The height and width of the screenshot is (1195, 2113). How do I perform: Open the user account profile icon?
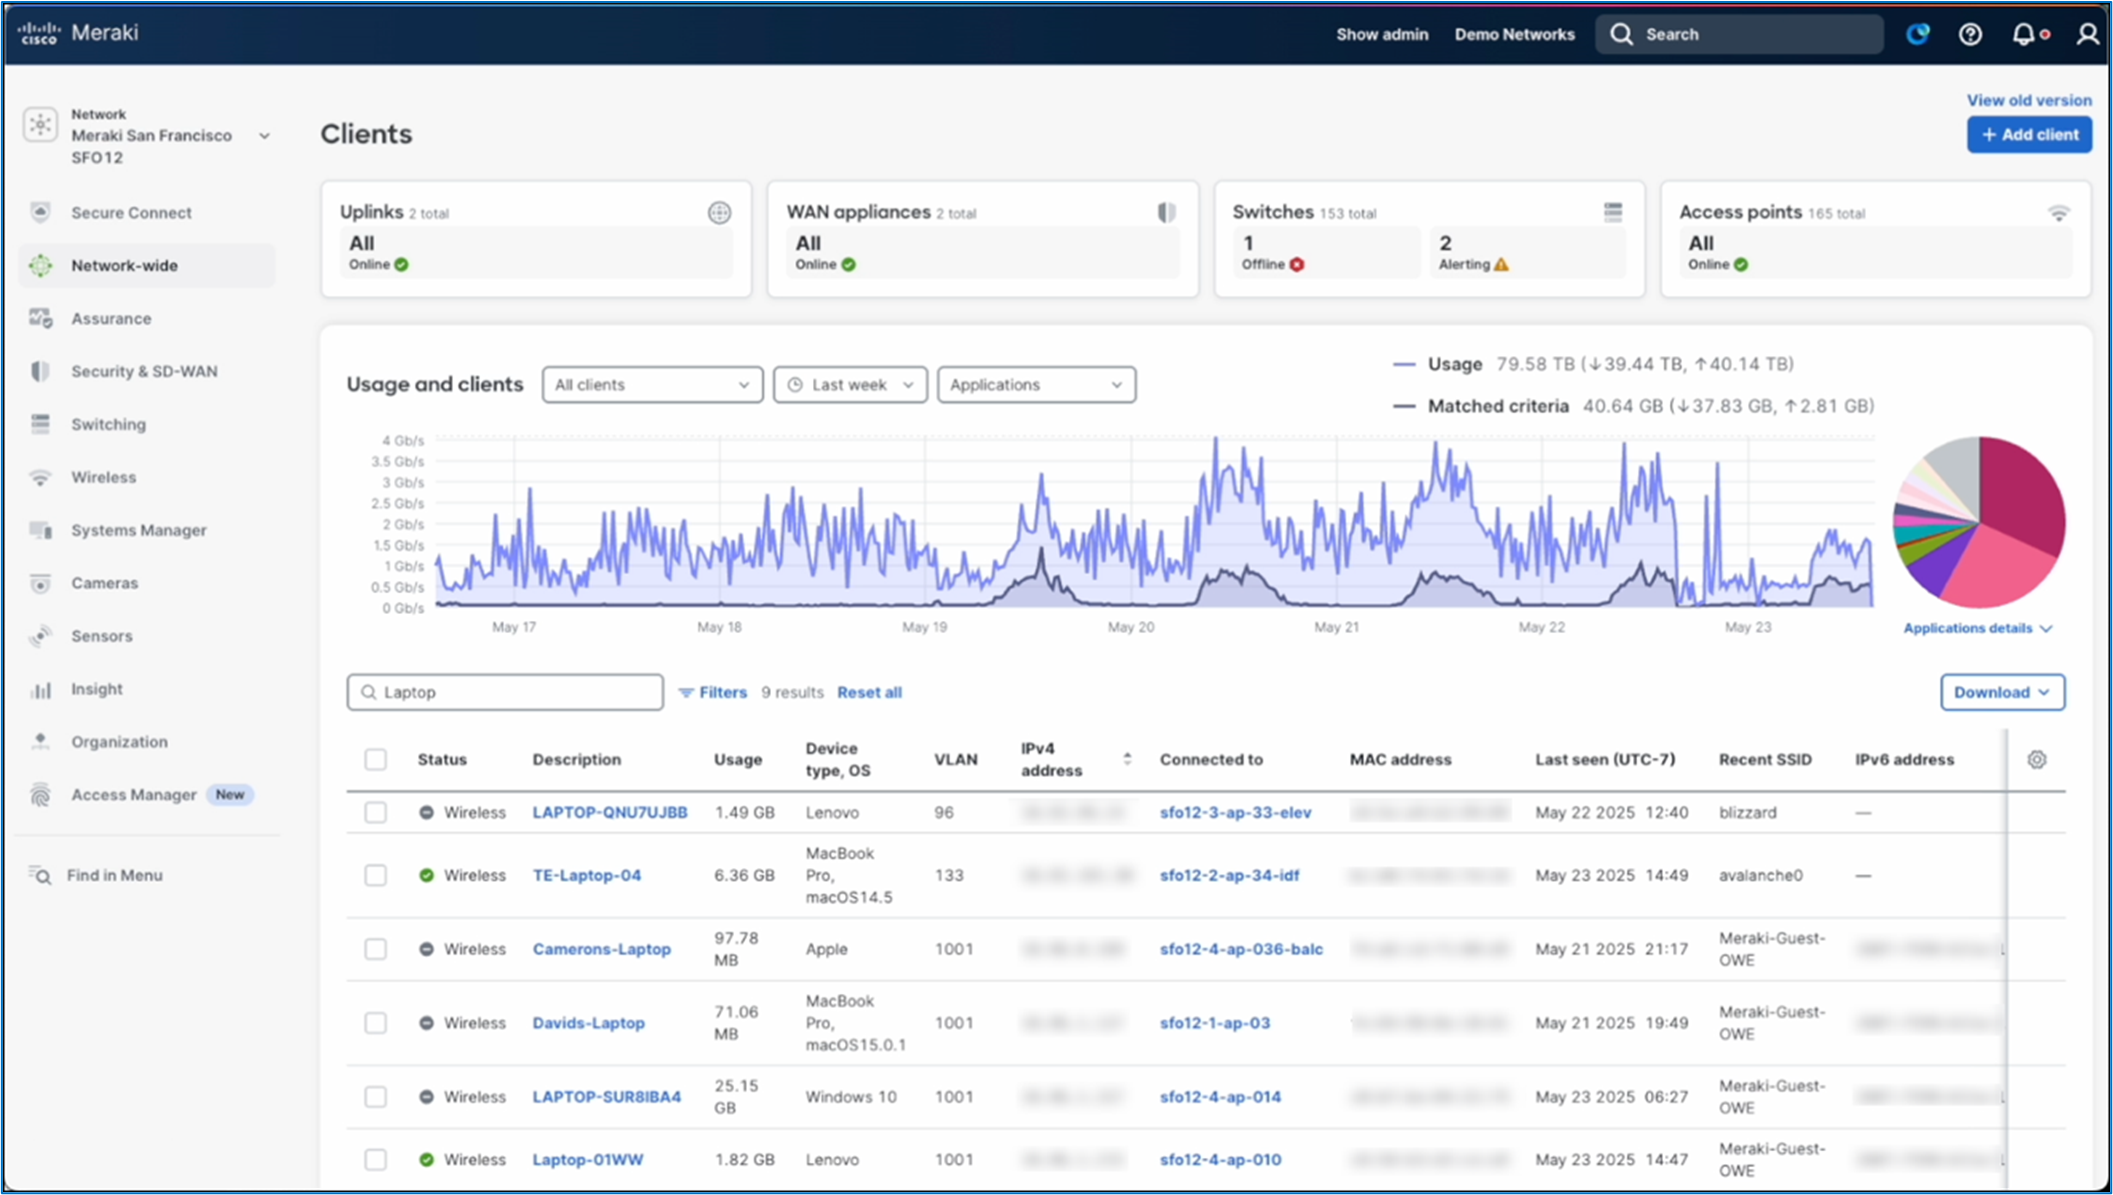point(2087,34)
